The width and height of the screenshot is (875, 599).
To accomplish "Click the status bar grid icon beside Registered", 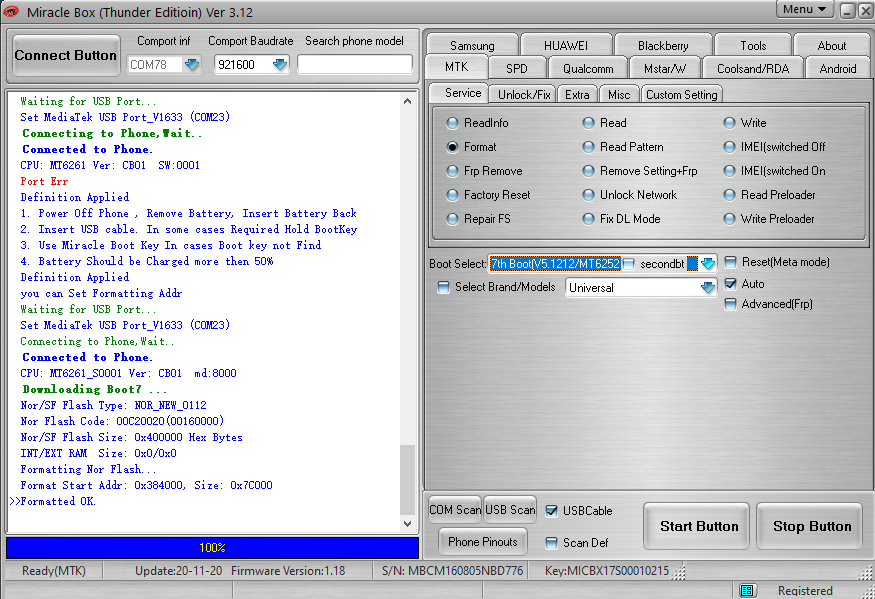I will (x=747, y=590).
